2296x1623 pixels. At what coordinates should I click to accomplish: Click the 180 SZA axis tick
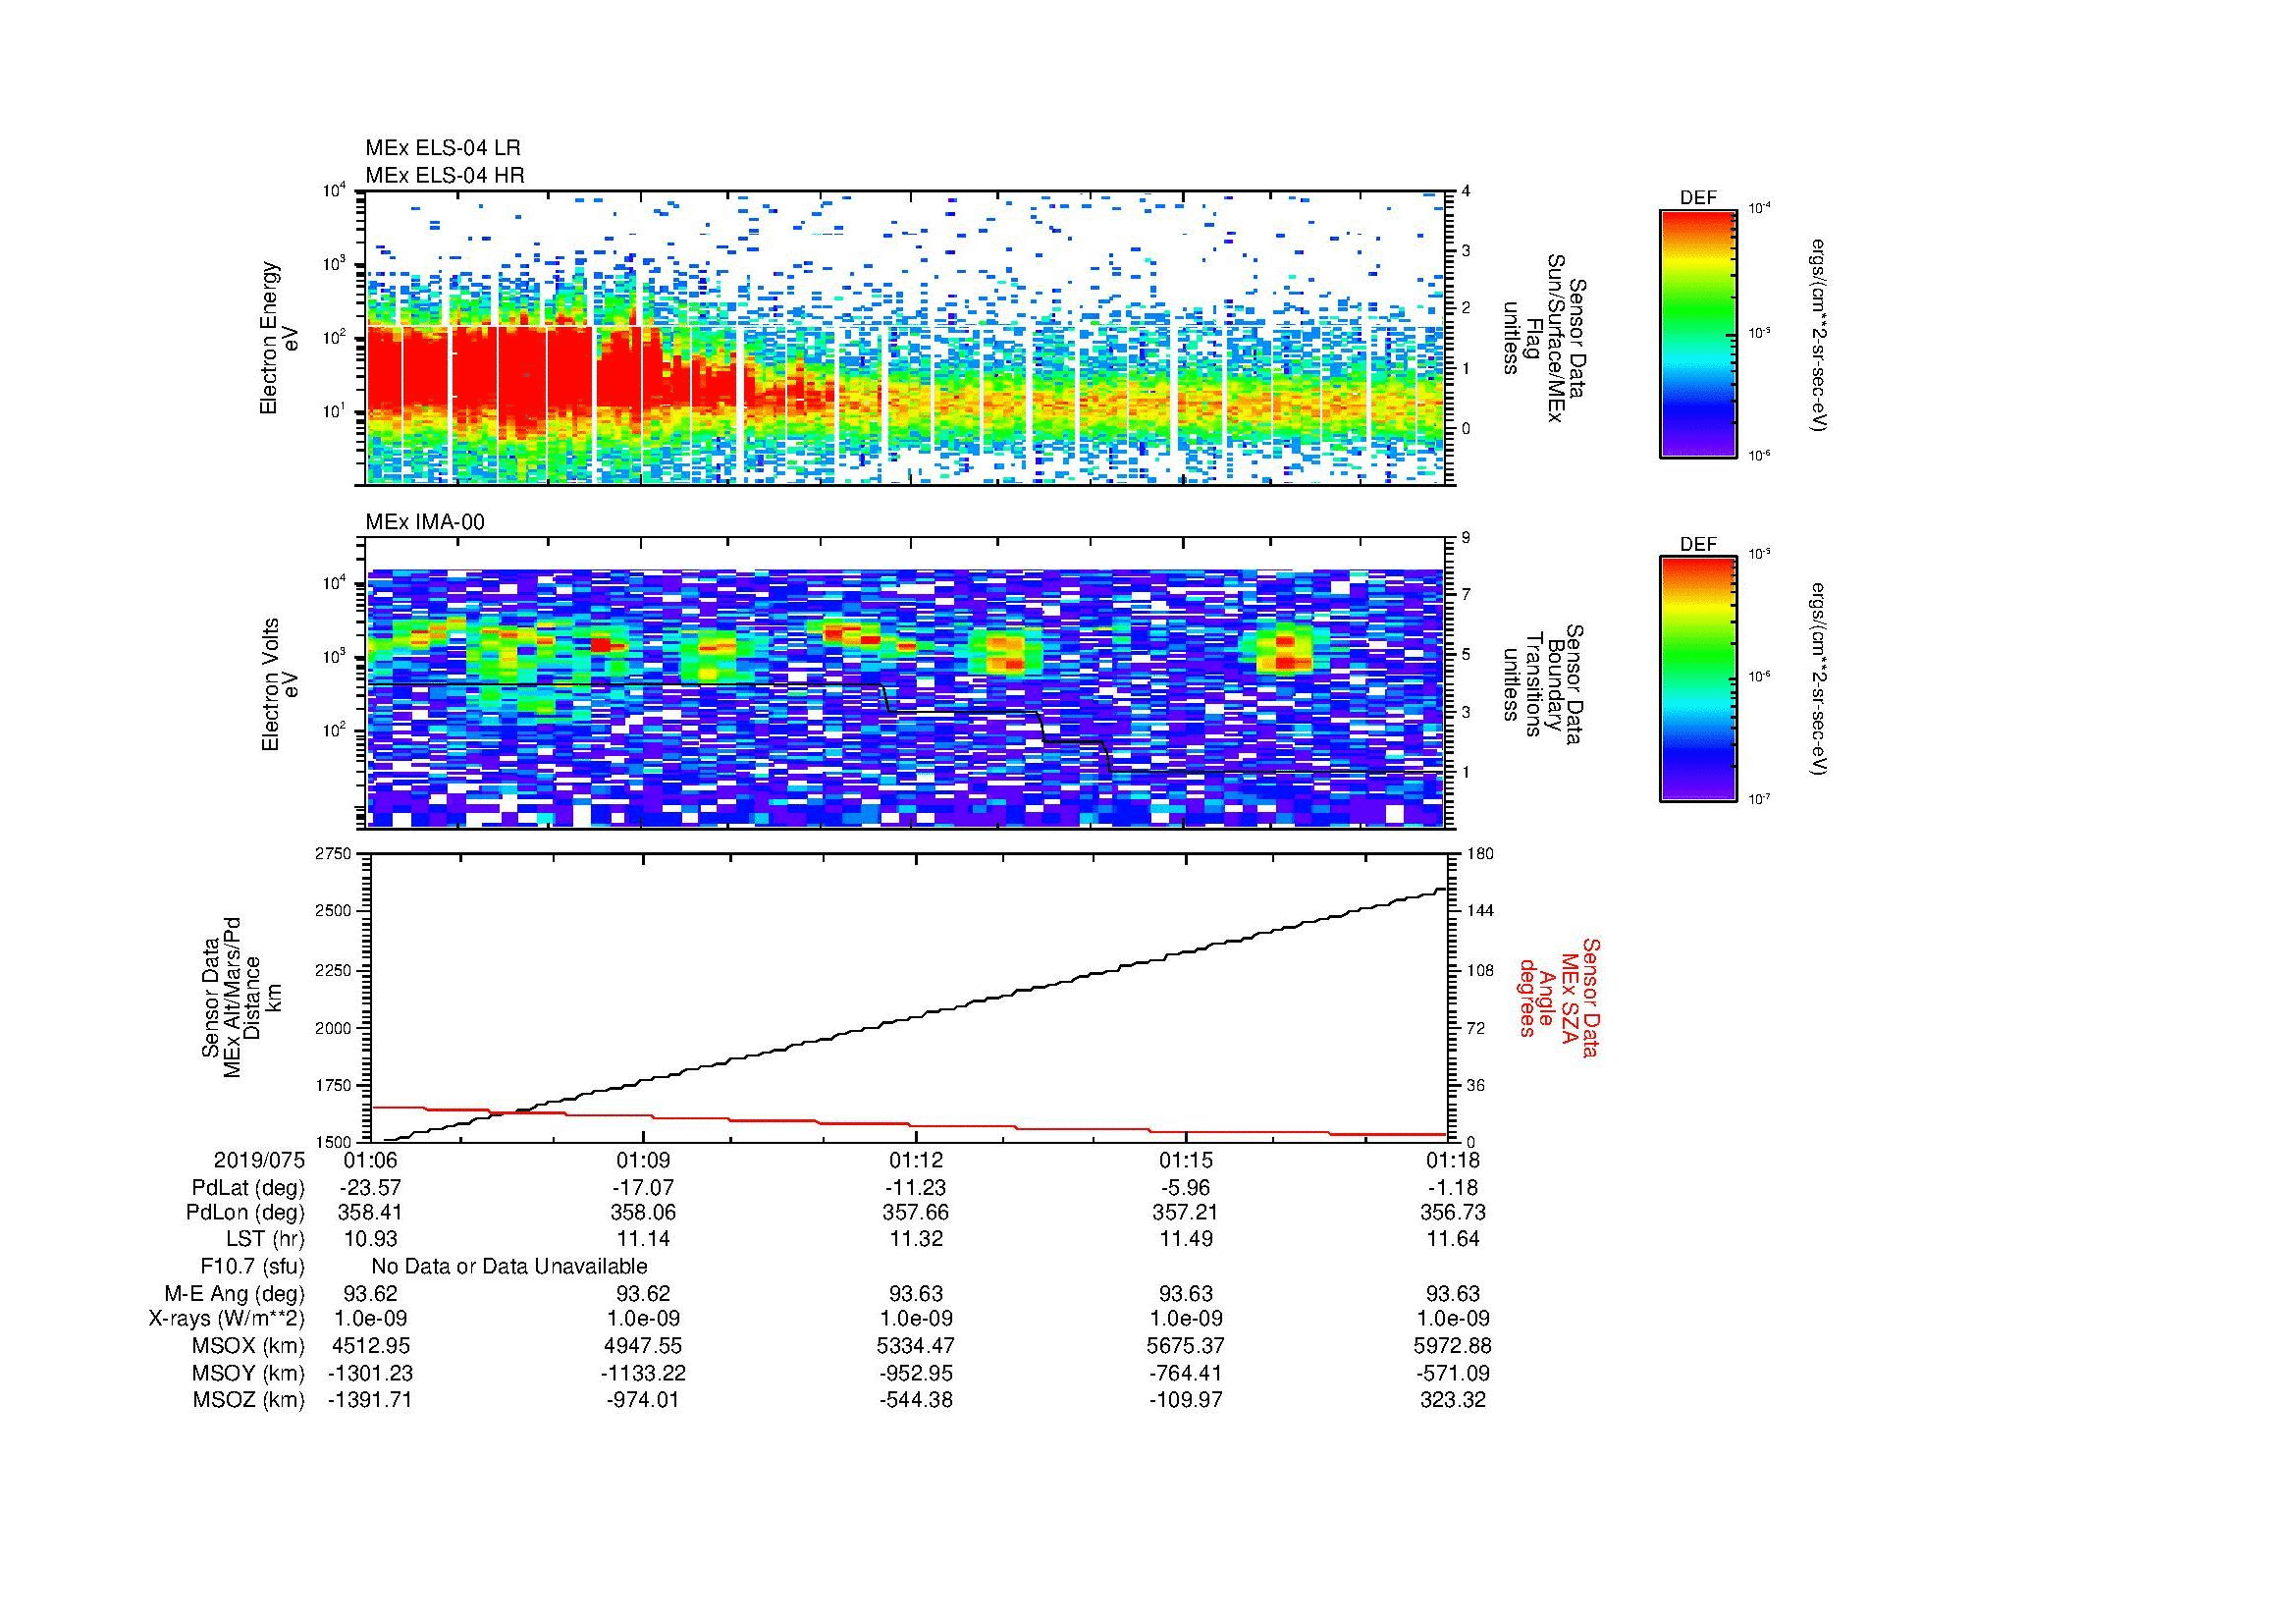click(x=1480, y=854)
